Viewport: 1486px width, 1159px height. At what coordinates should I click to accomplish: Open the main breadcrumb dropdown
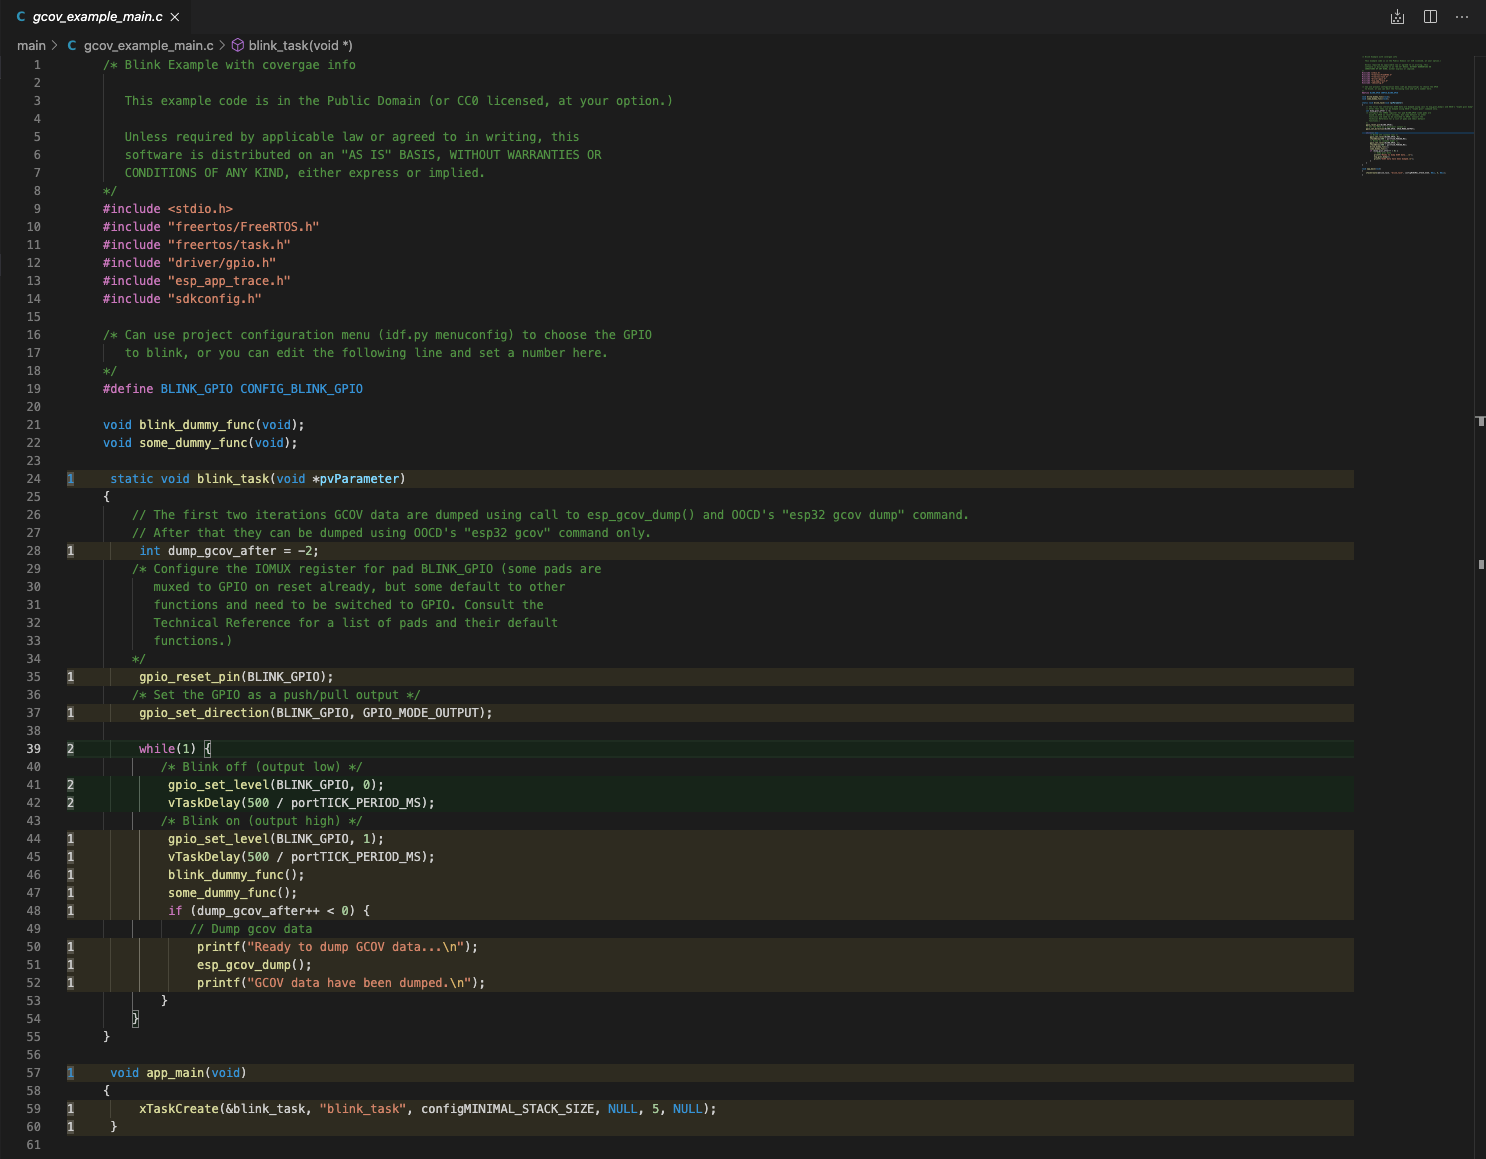(x=32, y=45)
